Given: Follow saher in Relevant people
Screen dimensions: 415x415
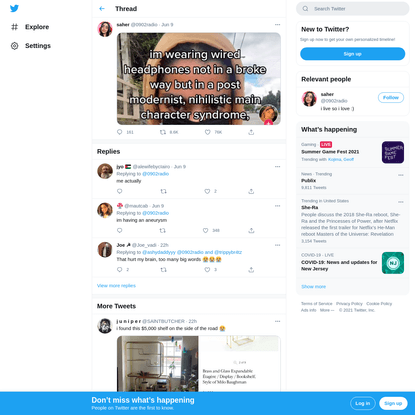Looking at the screenshot, I should tap(391, 98).
